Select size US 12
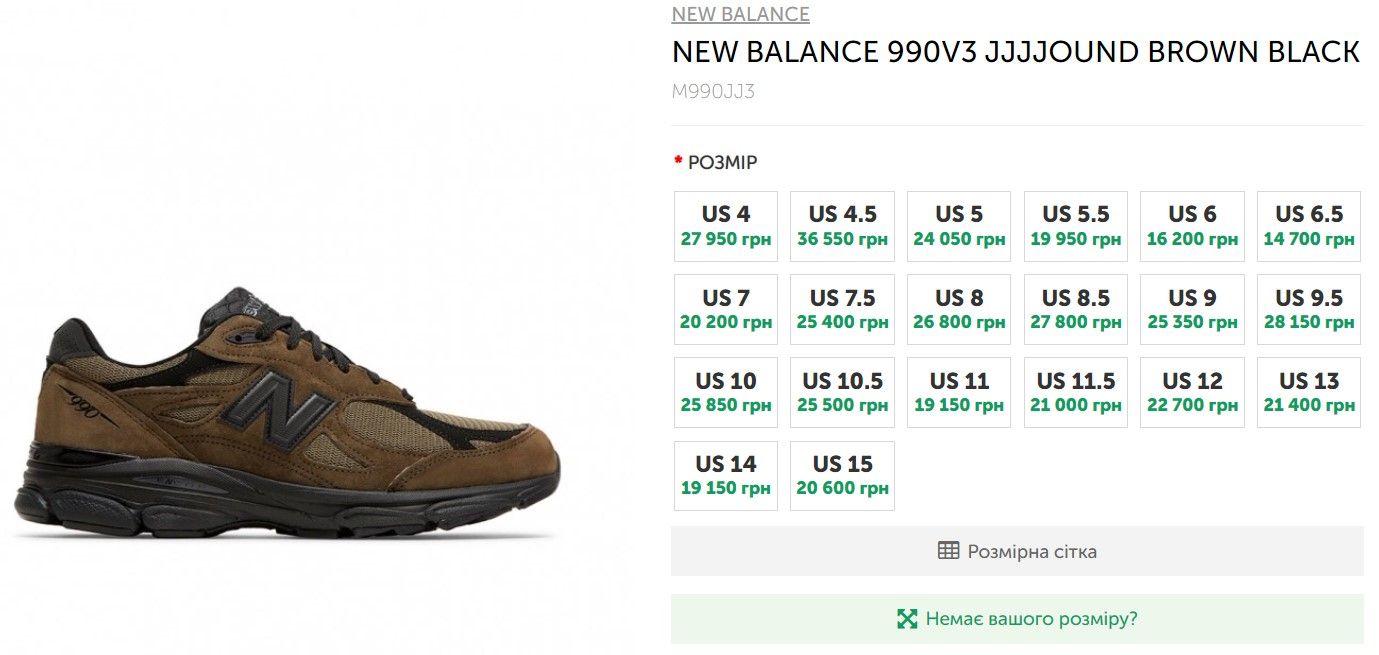The height and width of the screenshot is (655, 1379). pos(1192,392)
